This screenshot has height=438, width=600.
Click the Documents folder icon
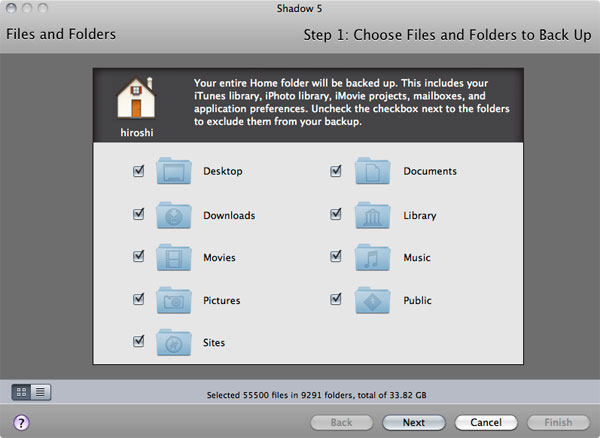[372, 171]
